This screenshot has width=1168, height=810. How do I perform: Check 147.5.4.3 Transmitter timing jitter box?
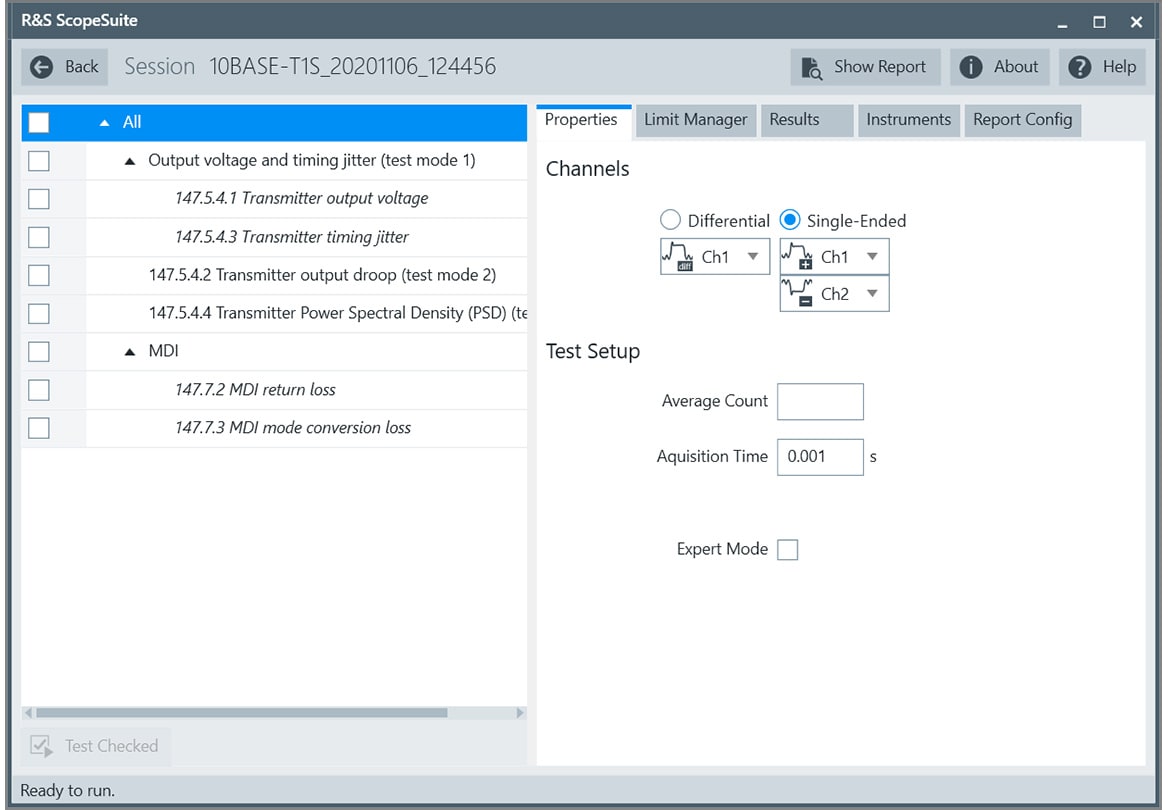pos(39,237)
